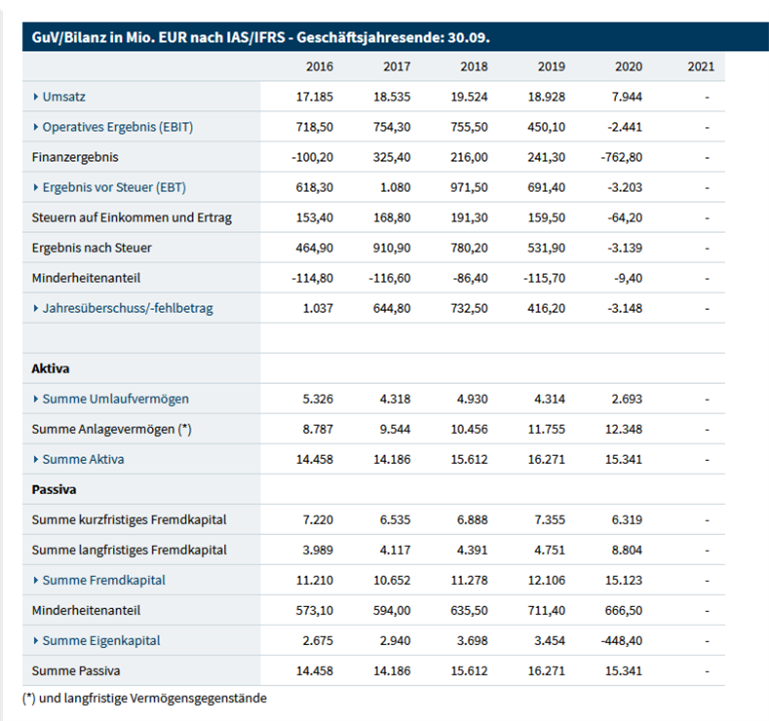
Task: Click Finanzergebnis 2017 value 325,40
Action: [x=392, y=157]
